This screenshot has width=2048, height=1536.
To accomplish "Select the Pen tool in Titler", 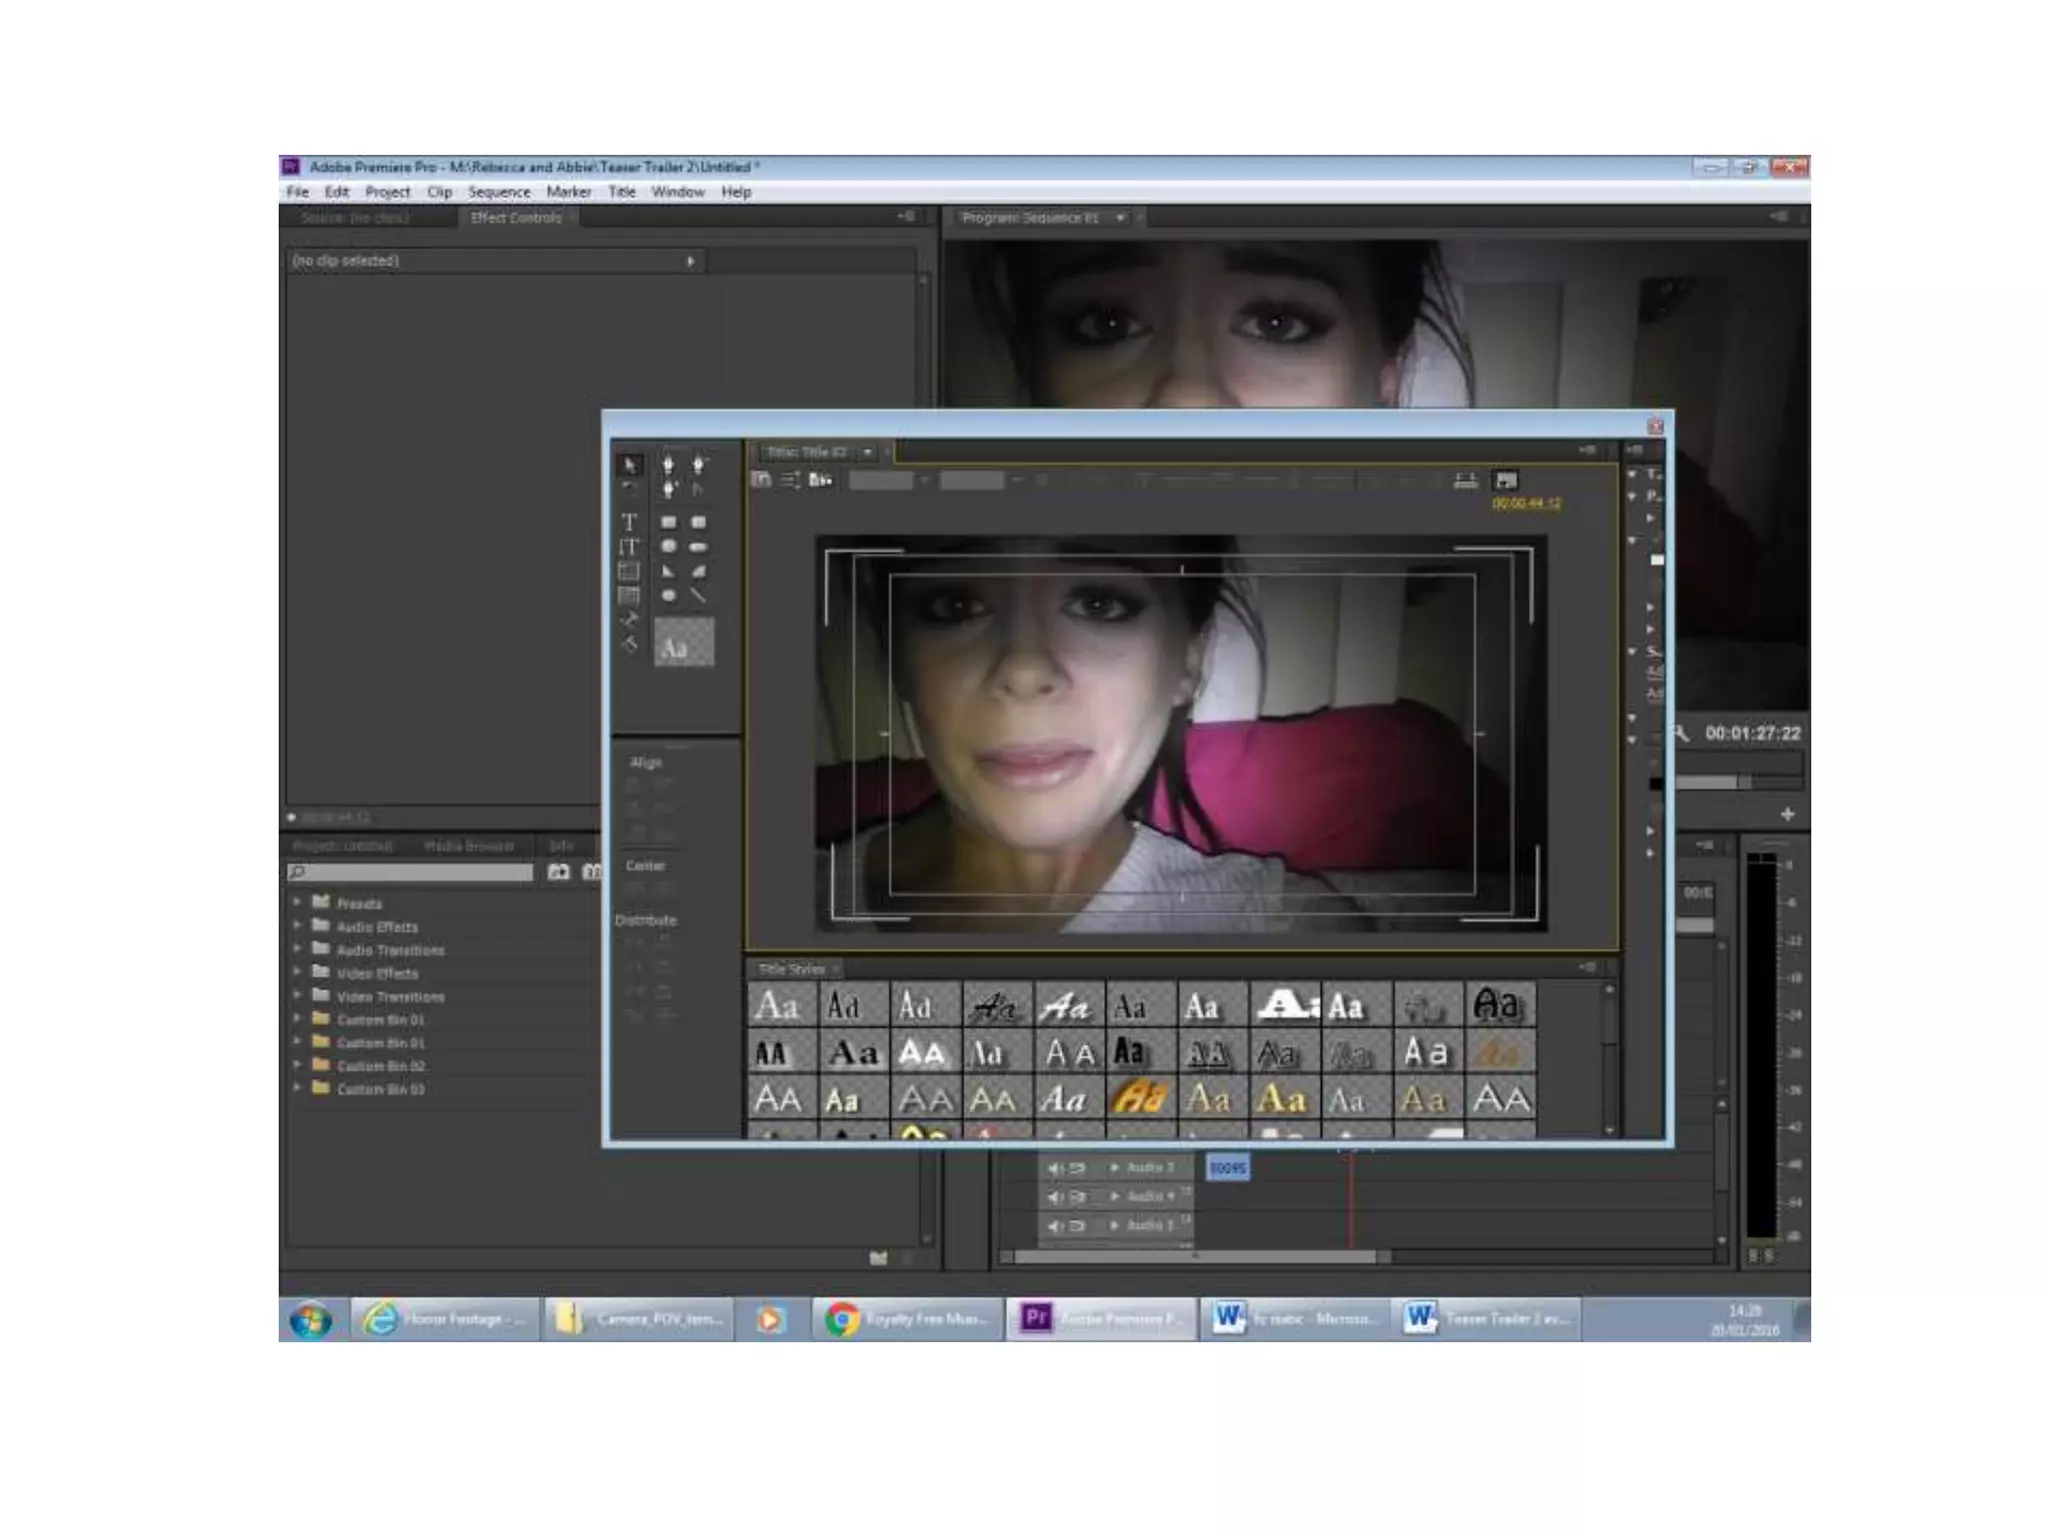I will point(668,466).
